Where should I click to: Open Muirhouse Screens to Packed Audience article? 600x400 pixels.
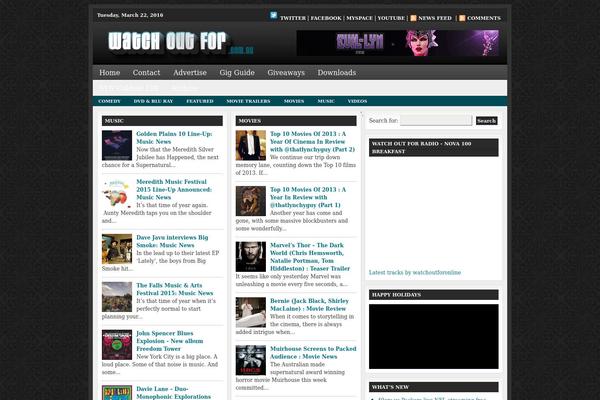[313, 353]
